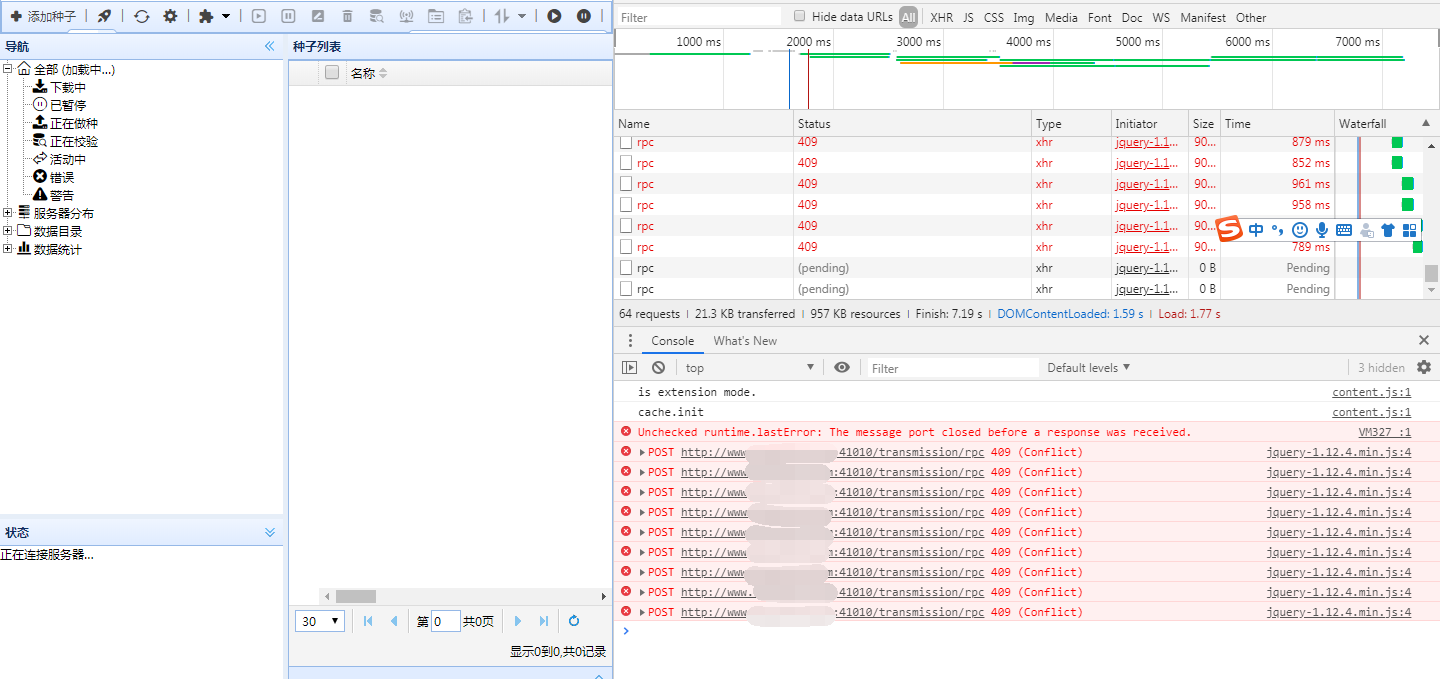Select the XHR network filter
Screen dimensions: 1440x679
[x=941, y=17]
